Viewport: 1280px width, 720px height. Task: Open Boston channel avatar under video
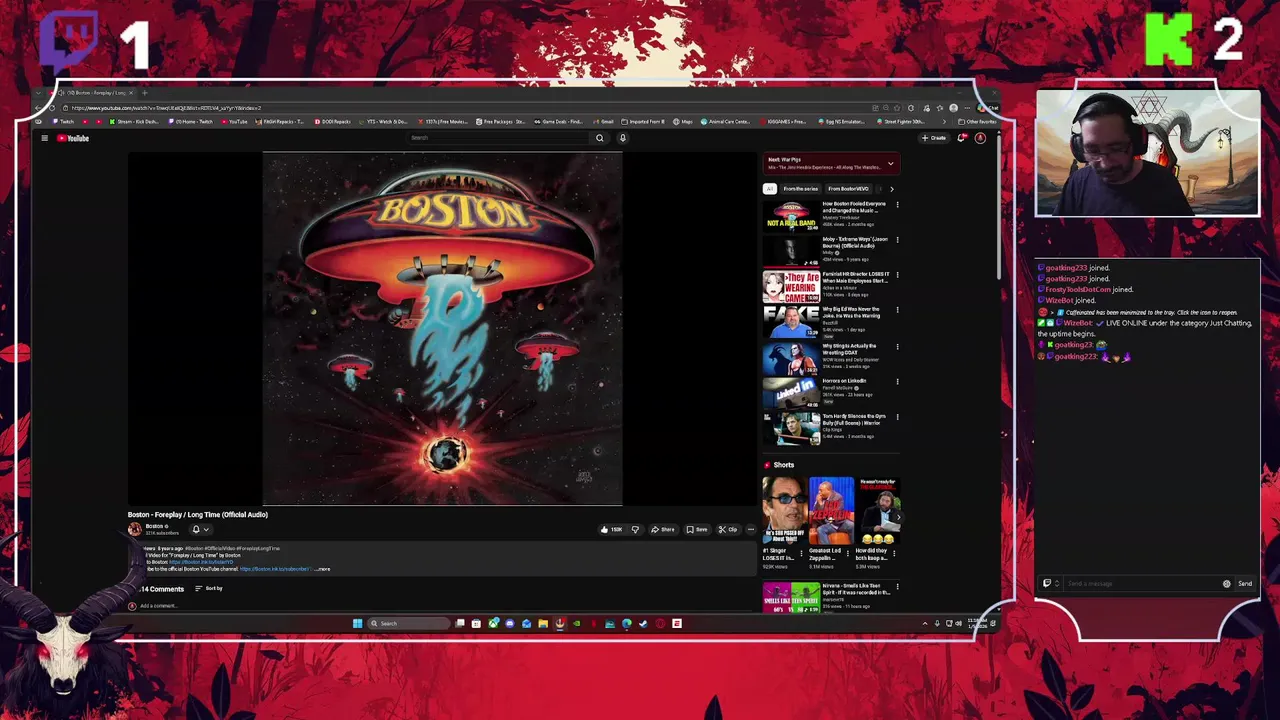point(135,529)
